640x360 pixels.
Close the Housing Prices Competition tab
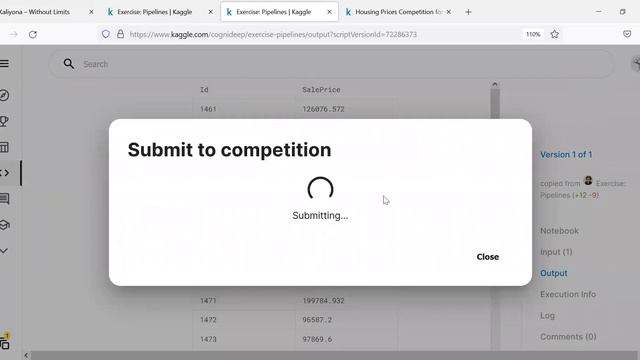click(x=449, y=12)
